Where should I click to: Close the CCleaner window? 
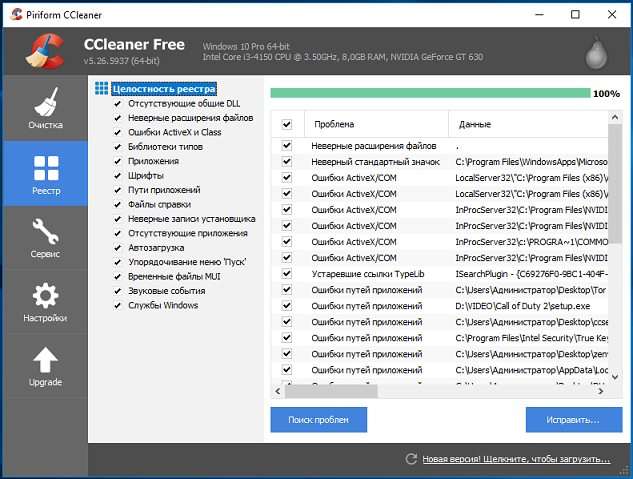[612, 15]
